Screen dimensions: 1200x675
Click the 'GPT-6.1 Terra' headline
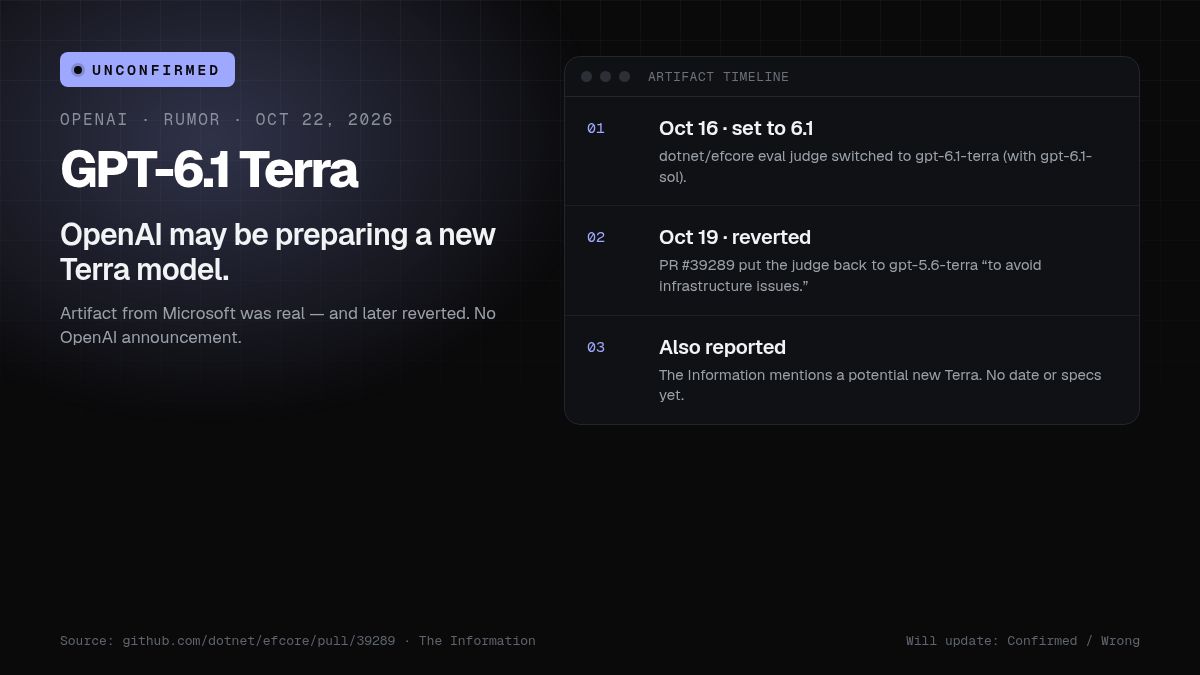click(x=209, y=169)
